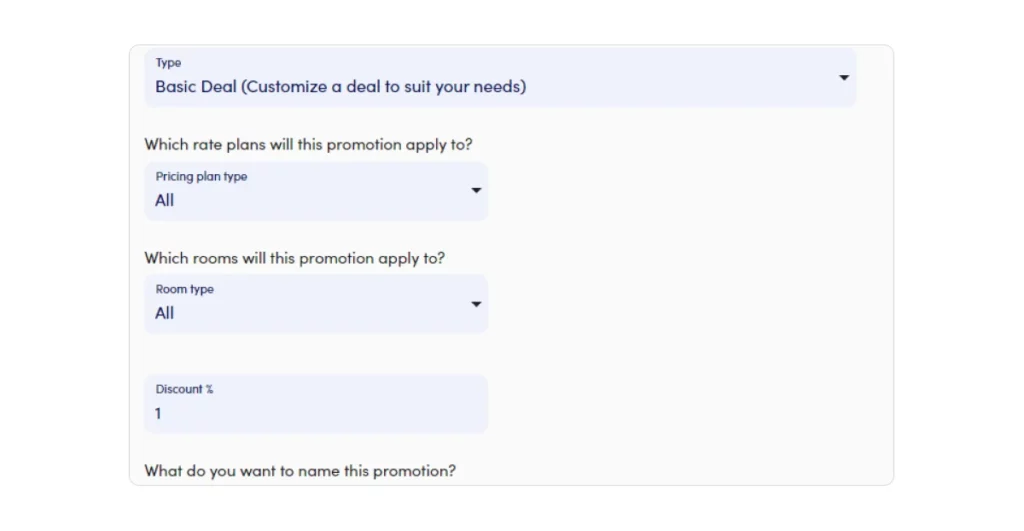The width and height of the screenshot is (1024, 531).
Task: Click the "Which rate plans" question text
Action: coord(308,145)
